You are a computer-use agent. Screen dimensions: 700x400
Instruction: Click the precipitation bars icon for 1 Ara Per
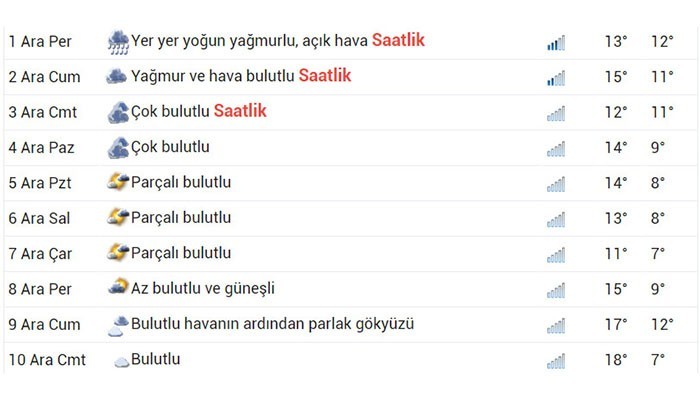click(556, 43)
